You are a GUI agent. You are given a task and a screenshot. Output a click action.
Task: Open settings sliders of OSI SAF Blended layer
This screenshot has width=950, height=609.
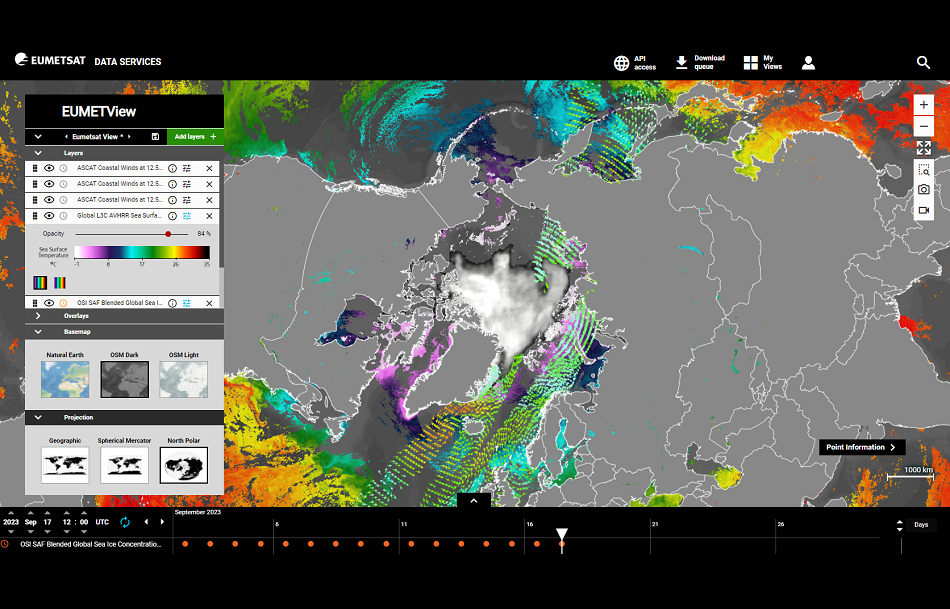[187, 303]
